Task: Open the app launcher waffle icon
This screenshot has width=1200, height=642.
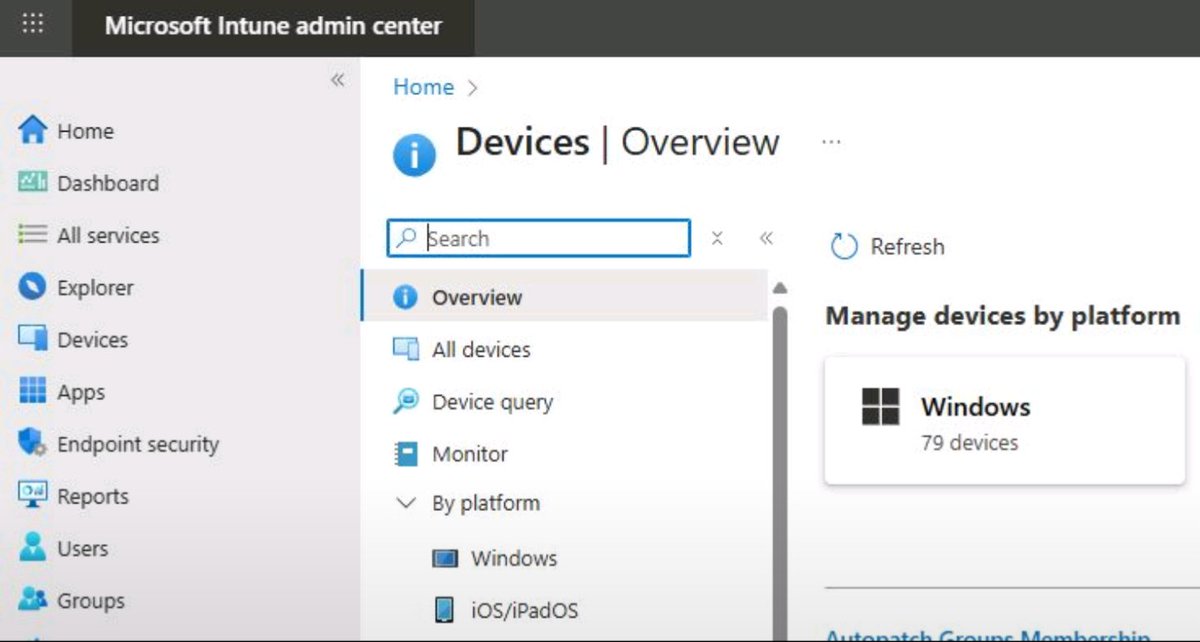Action: click(33, 24)
